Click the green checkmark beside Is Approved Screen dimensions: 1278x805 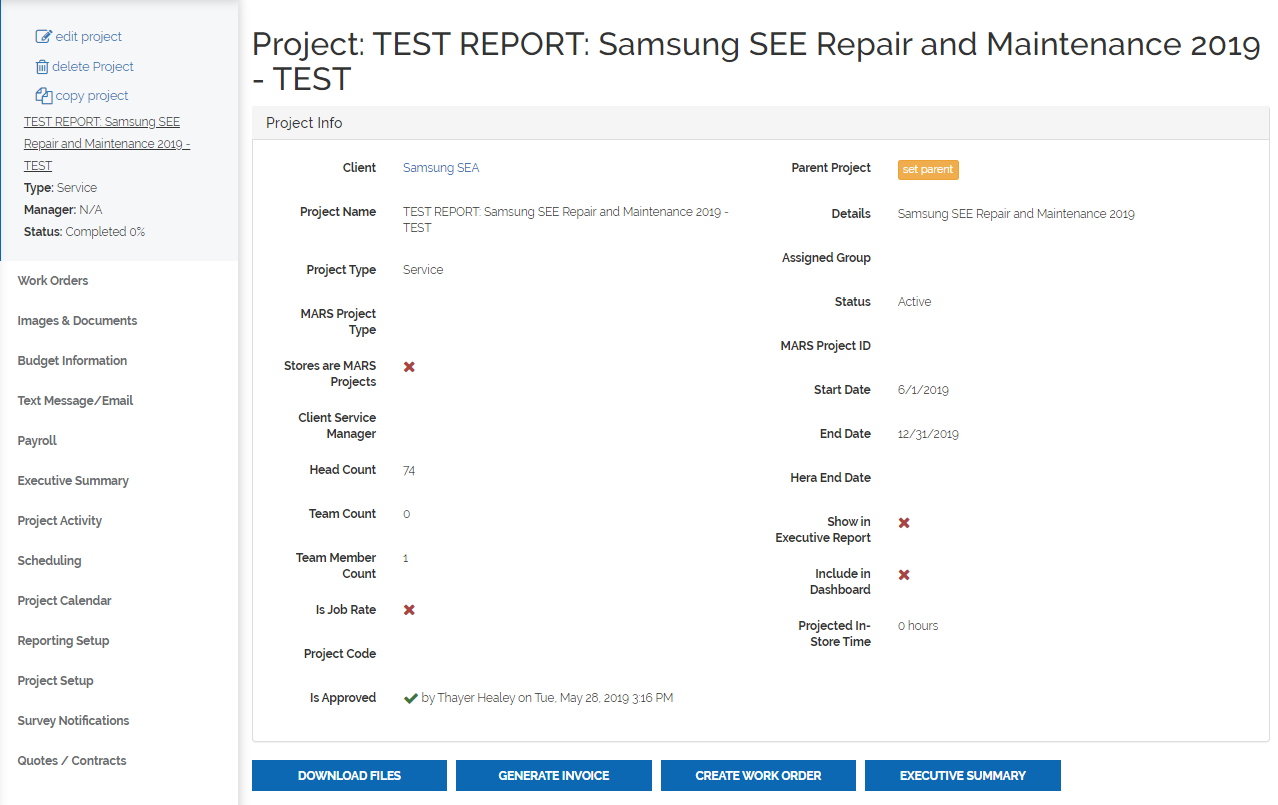click(x=410, y=699)
